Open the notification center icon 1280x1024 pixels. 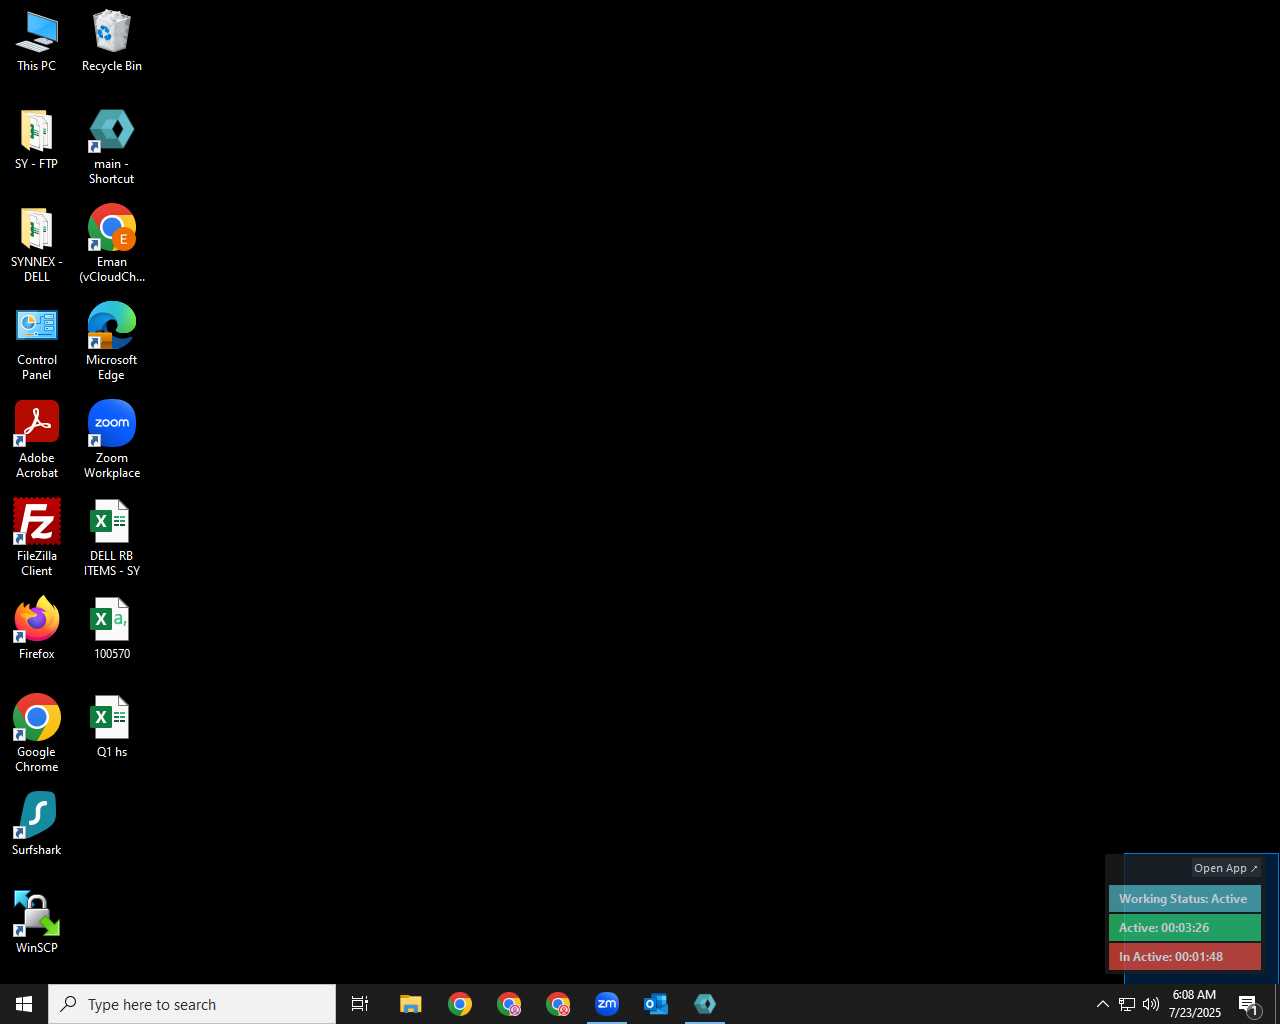[x=1249, y=1004]
